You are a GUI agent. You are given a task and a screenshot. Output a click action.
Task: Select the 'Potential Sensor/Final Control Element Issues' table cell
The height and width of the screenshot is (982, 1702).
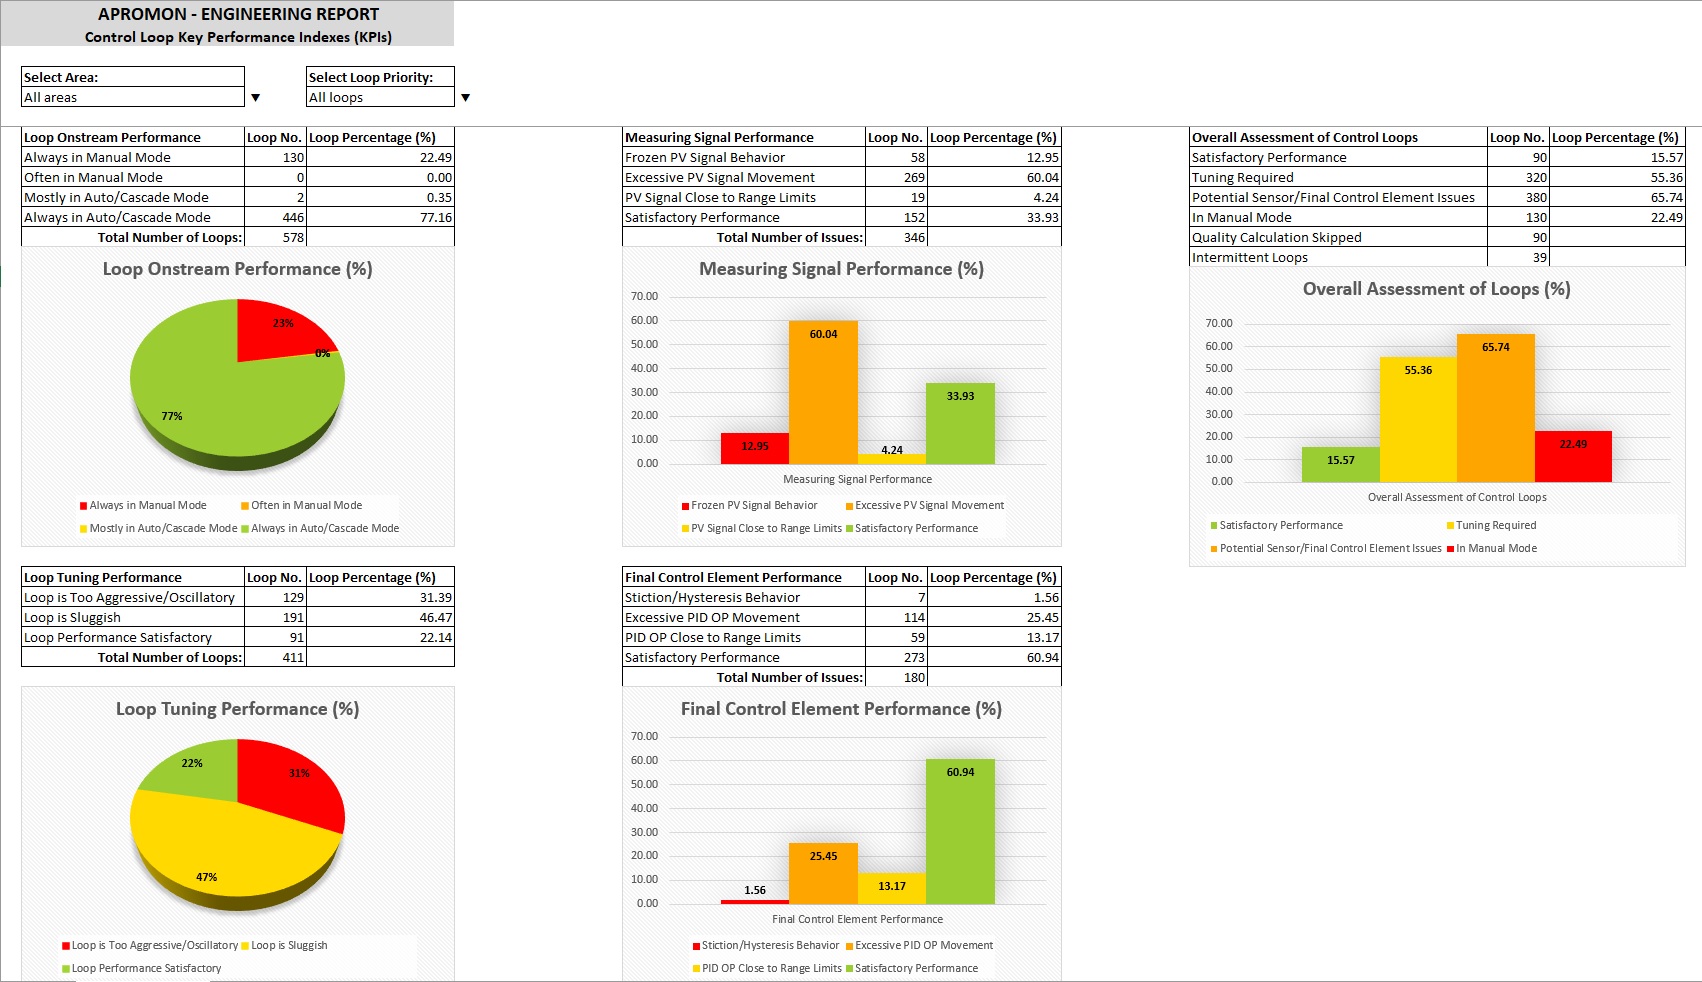pyautogui.click(x=1338, y=197)
